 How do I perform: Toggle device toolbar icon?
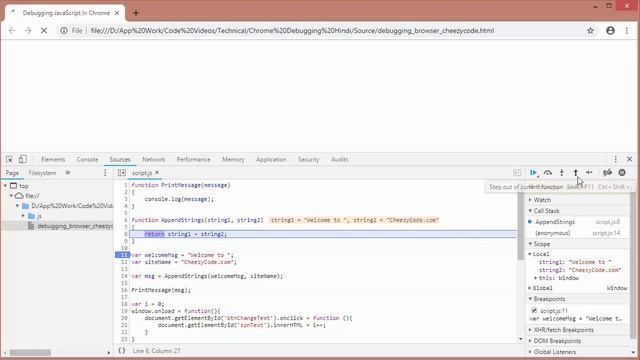23,159
